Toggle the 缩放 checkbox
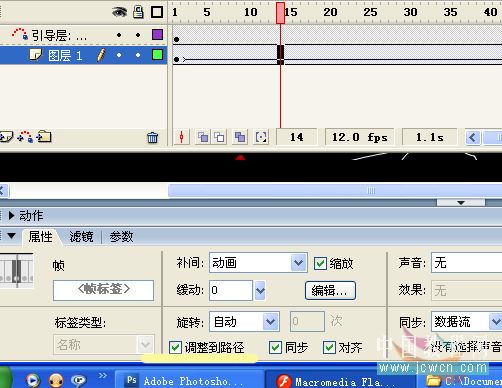502x388 pixels. (320, 263)
